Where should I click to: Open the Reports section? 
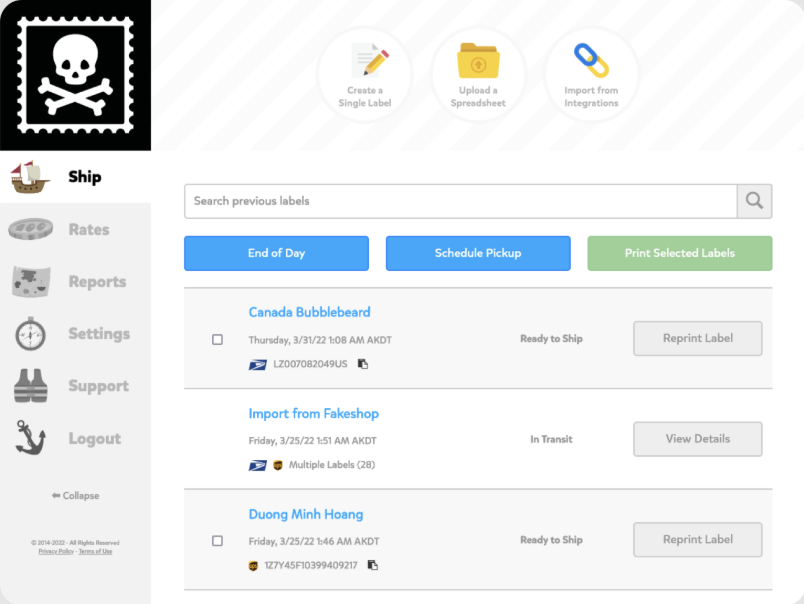97,282
